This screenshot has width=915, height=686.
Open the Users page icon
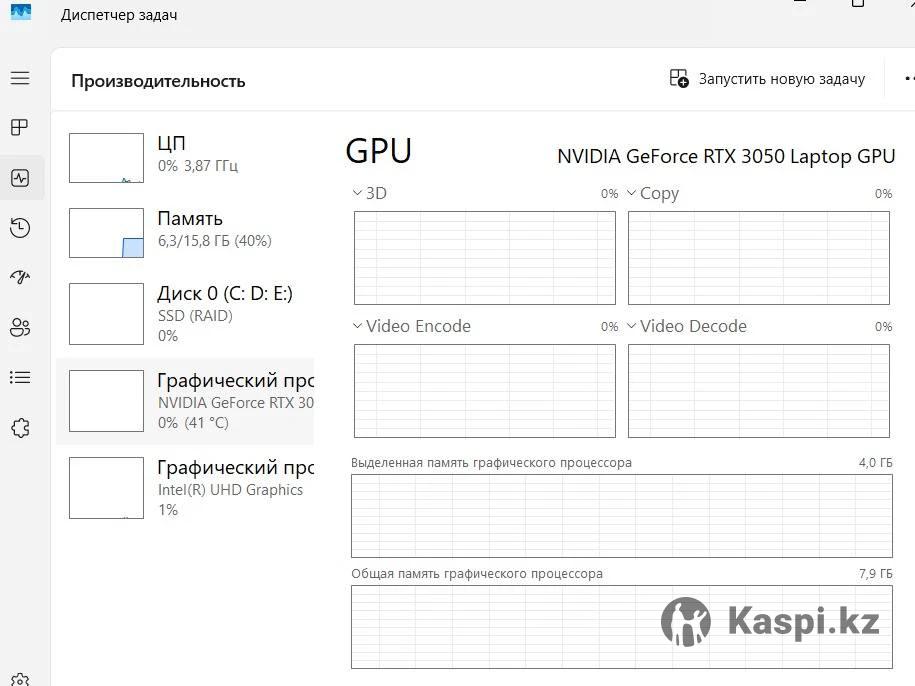pyautogui.click(x=20, y=327)
